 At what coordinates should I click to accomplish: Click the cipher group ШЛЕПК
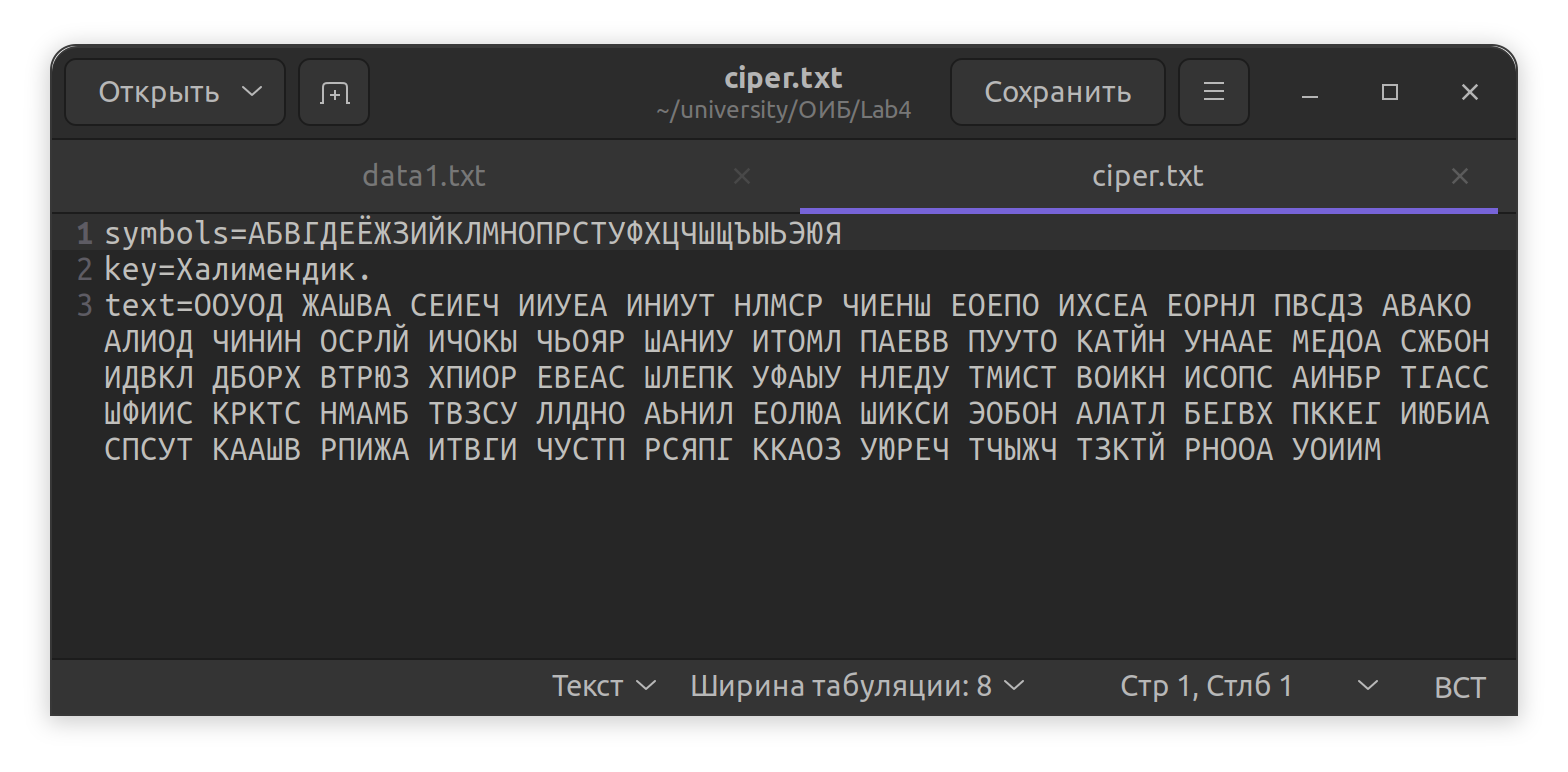(x=689, y=378)
